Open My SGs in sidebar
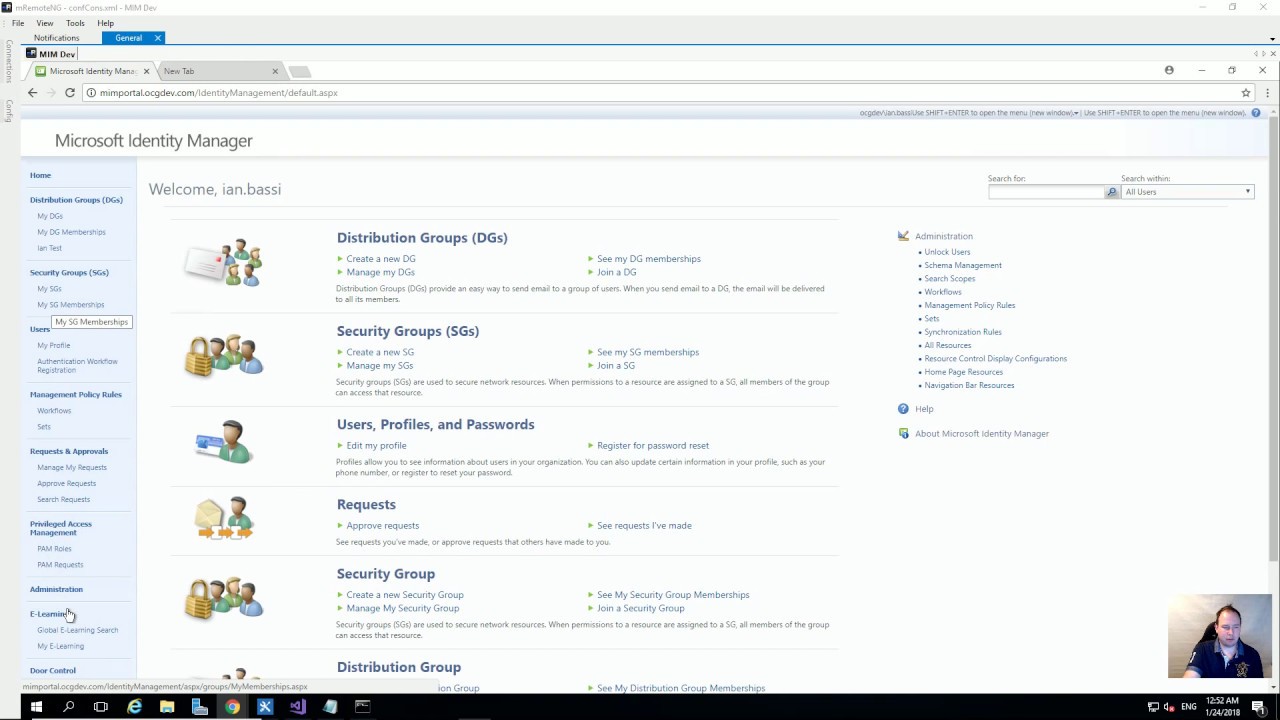 [x=49, y=289]
